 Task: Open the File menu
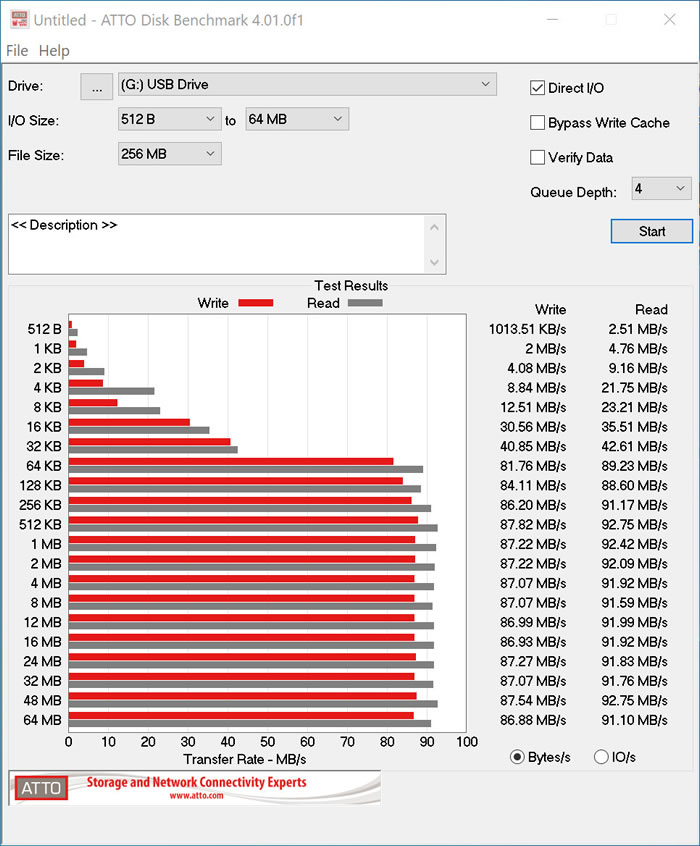pyautogui.click(x=17, y=51)
